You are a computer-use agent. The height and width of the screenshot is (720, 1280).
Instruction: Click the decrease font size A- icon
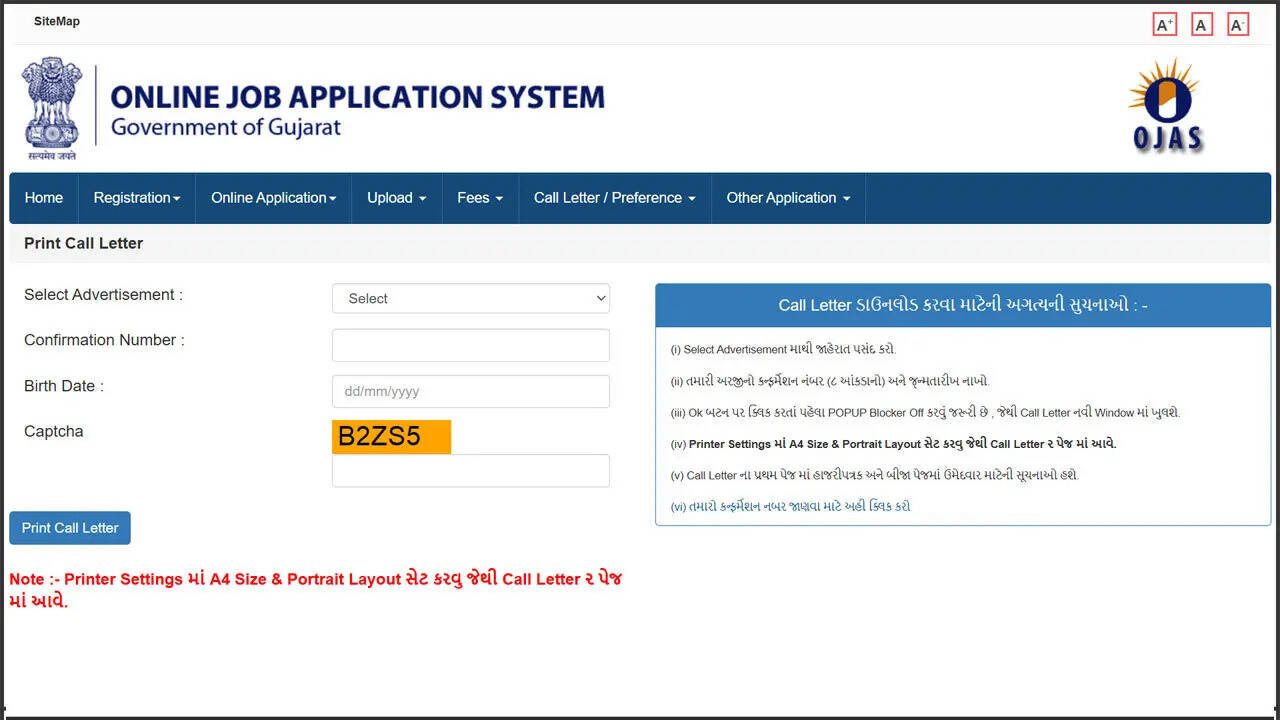(x=1238, y=25)
